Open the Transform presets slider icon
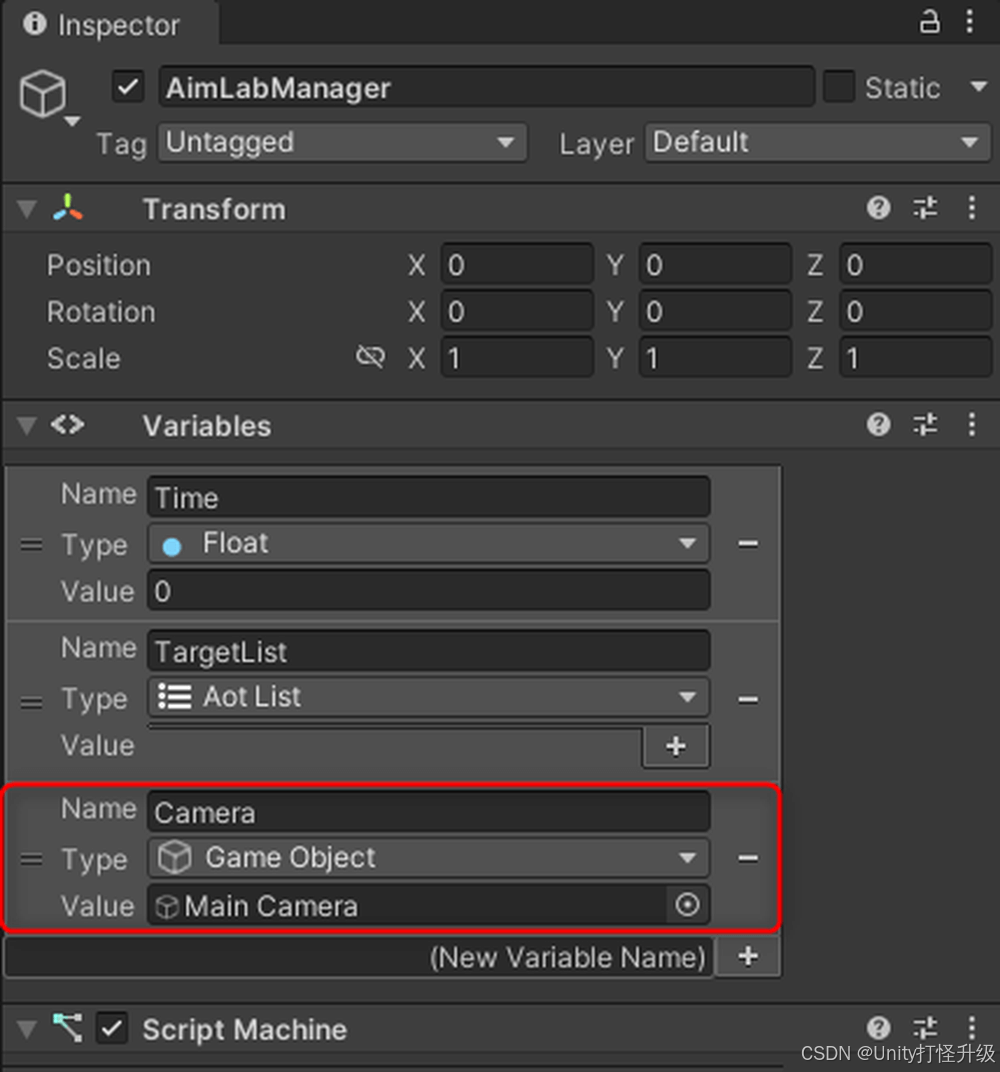Viewport: 1000px width, 1072px height. click(925, 208)
